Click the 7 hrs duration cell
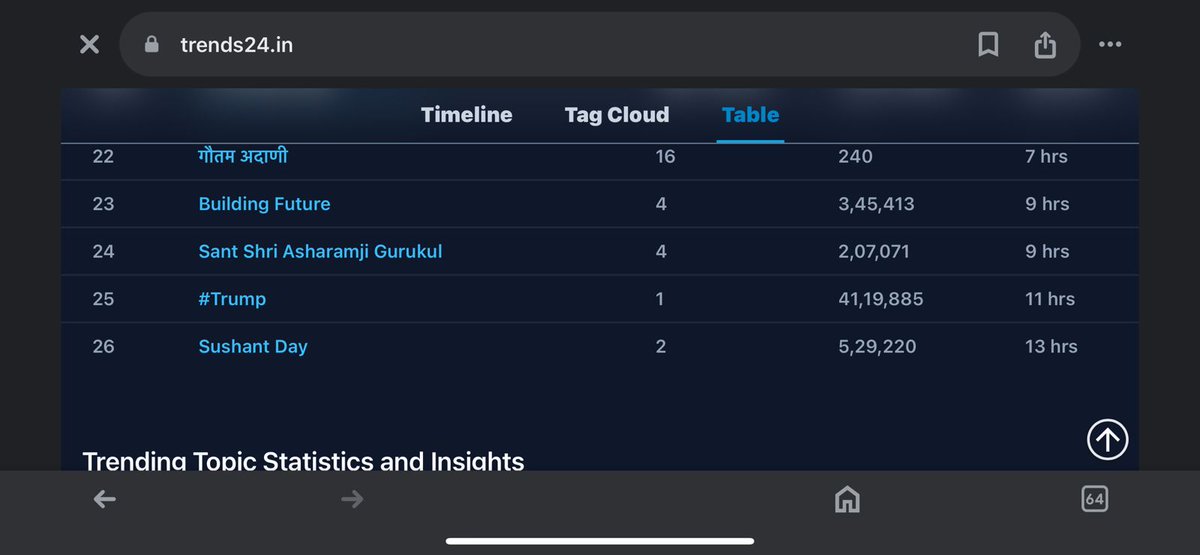Viewport: 1200px width, 555px height. [1046, 156]
